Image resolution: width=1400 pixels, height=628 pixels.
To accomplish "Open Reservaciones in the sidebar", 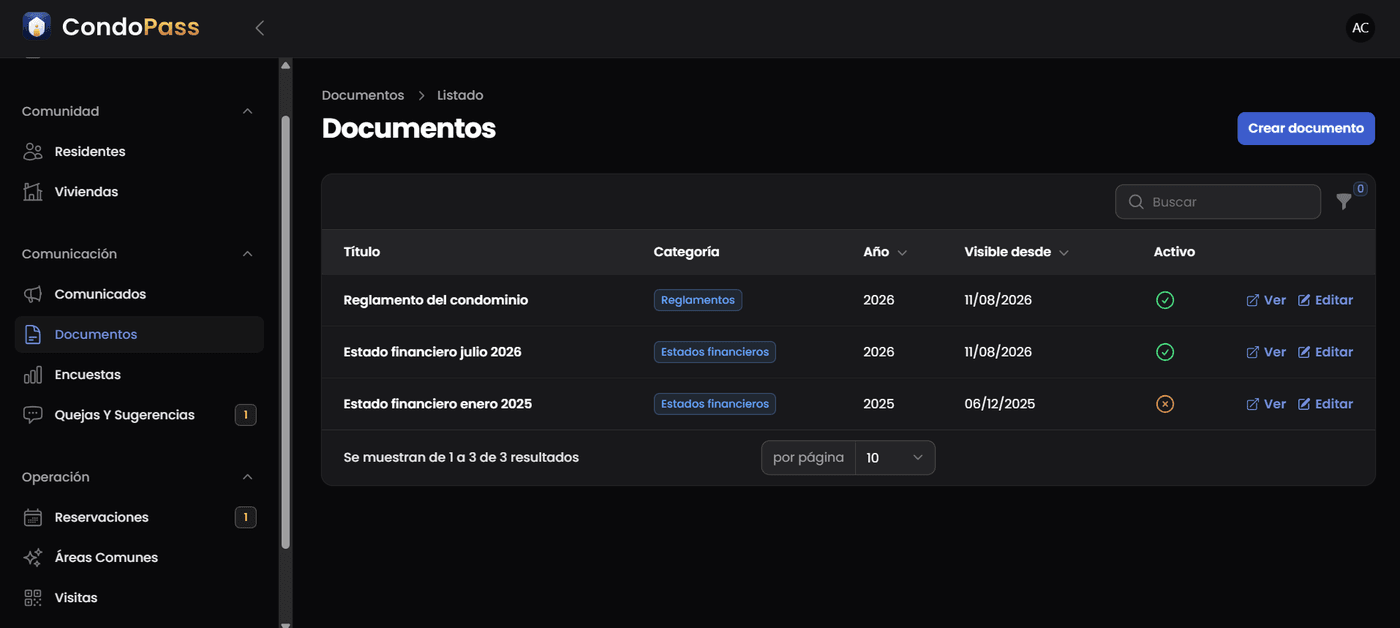I will click(x=139, y=517).
